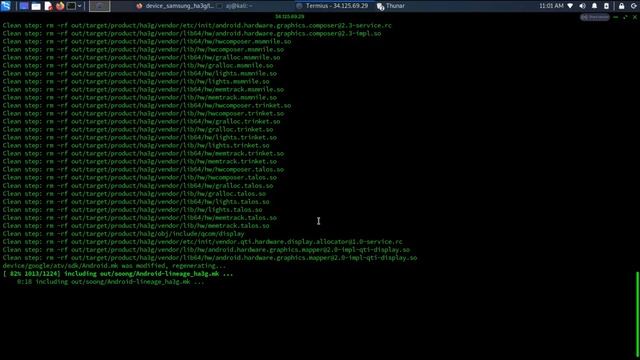Click the obj/include/qcom/display line
Image resolution: width=640 pixels, height=360 pixels.
click(x=123, y=234)
